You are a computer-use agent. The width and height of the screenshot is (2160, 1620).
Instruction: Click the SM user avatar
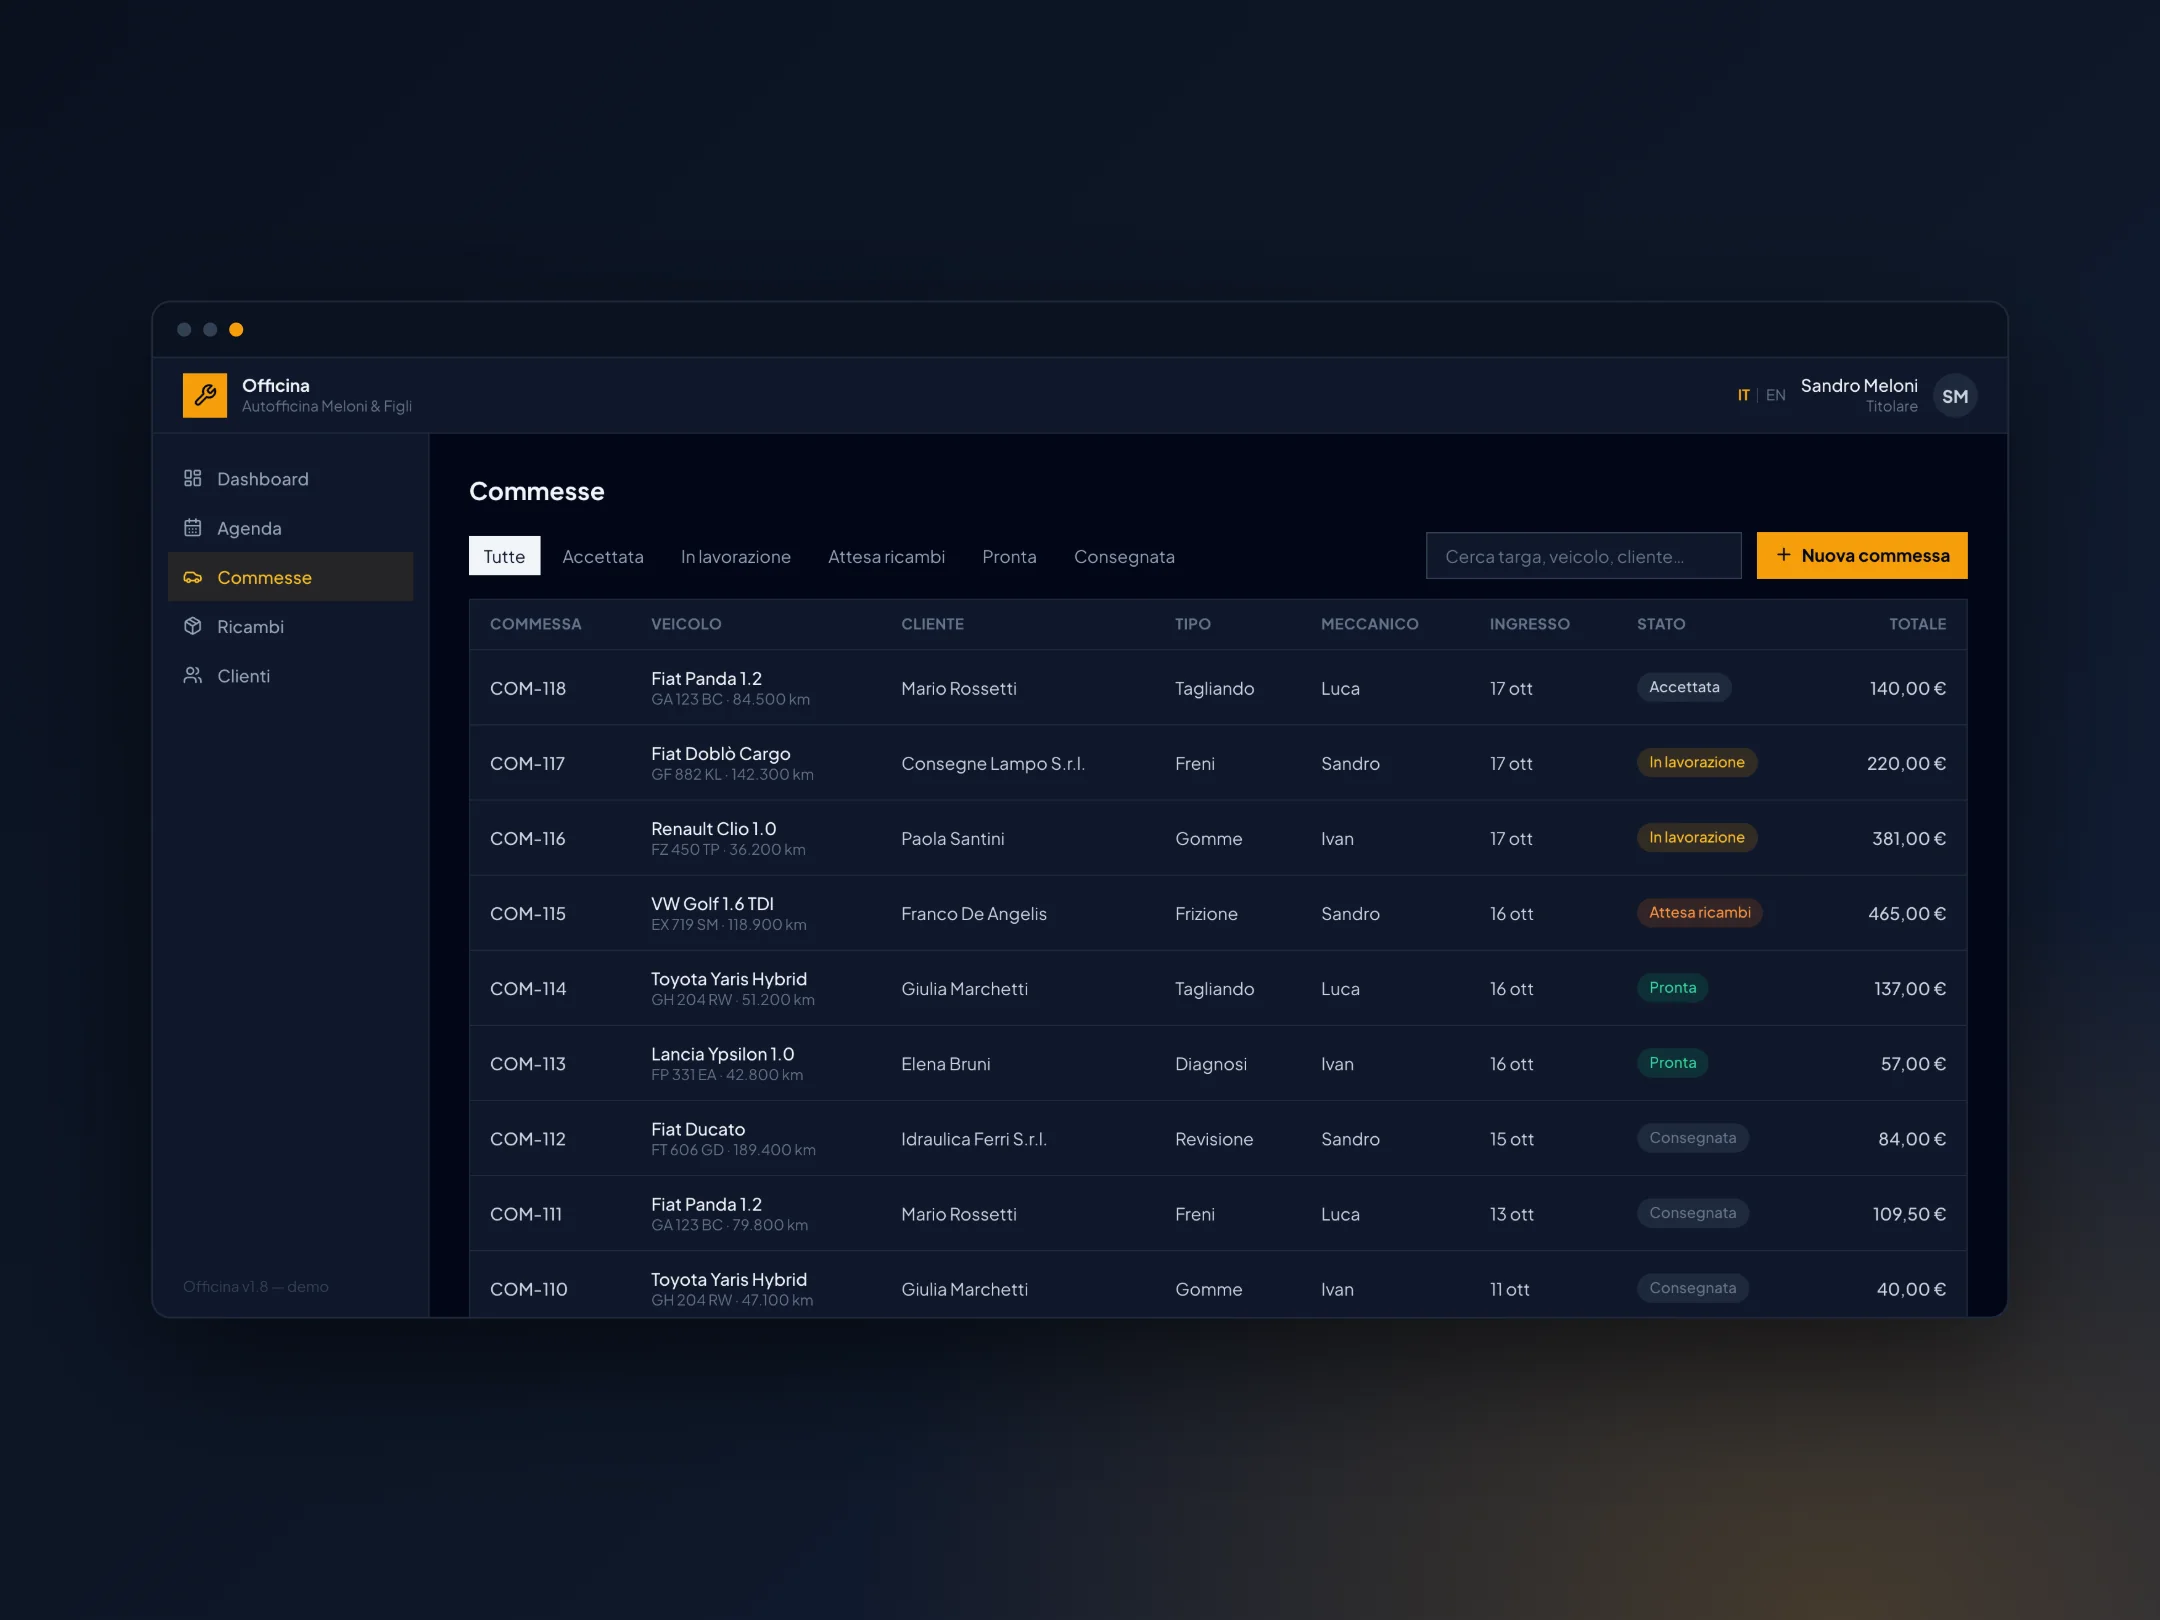pyautogui.click(x=1954, y=396)
